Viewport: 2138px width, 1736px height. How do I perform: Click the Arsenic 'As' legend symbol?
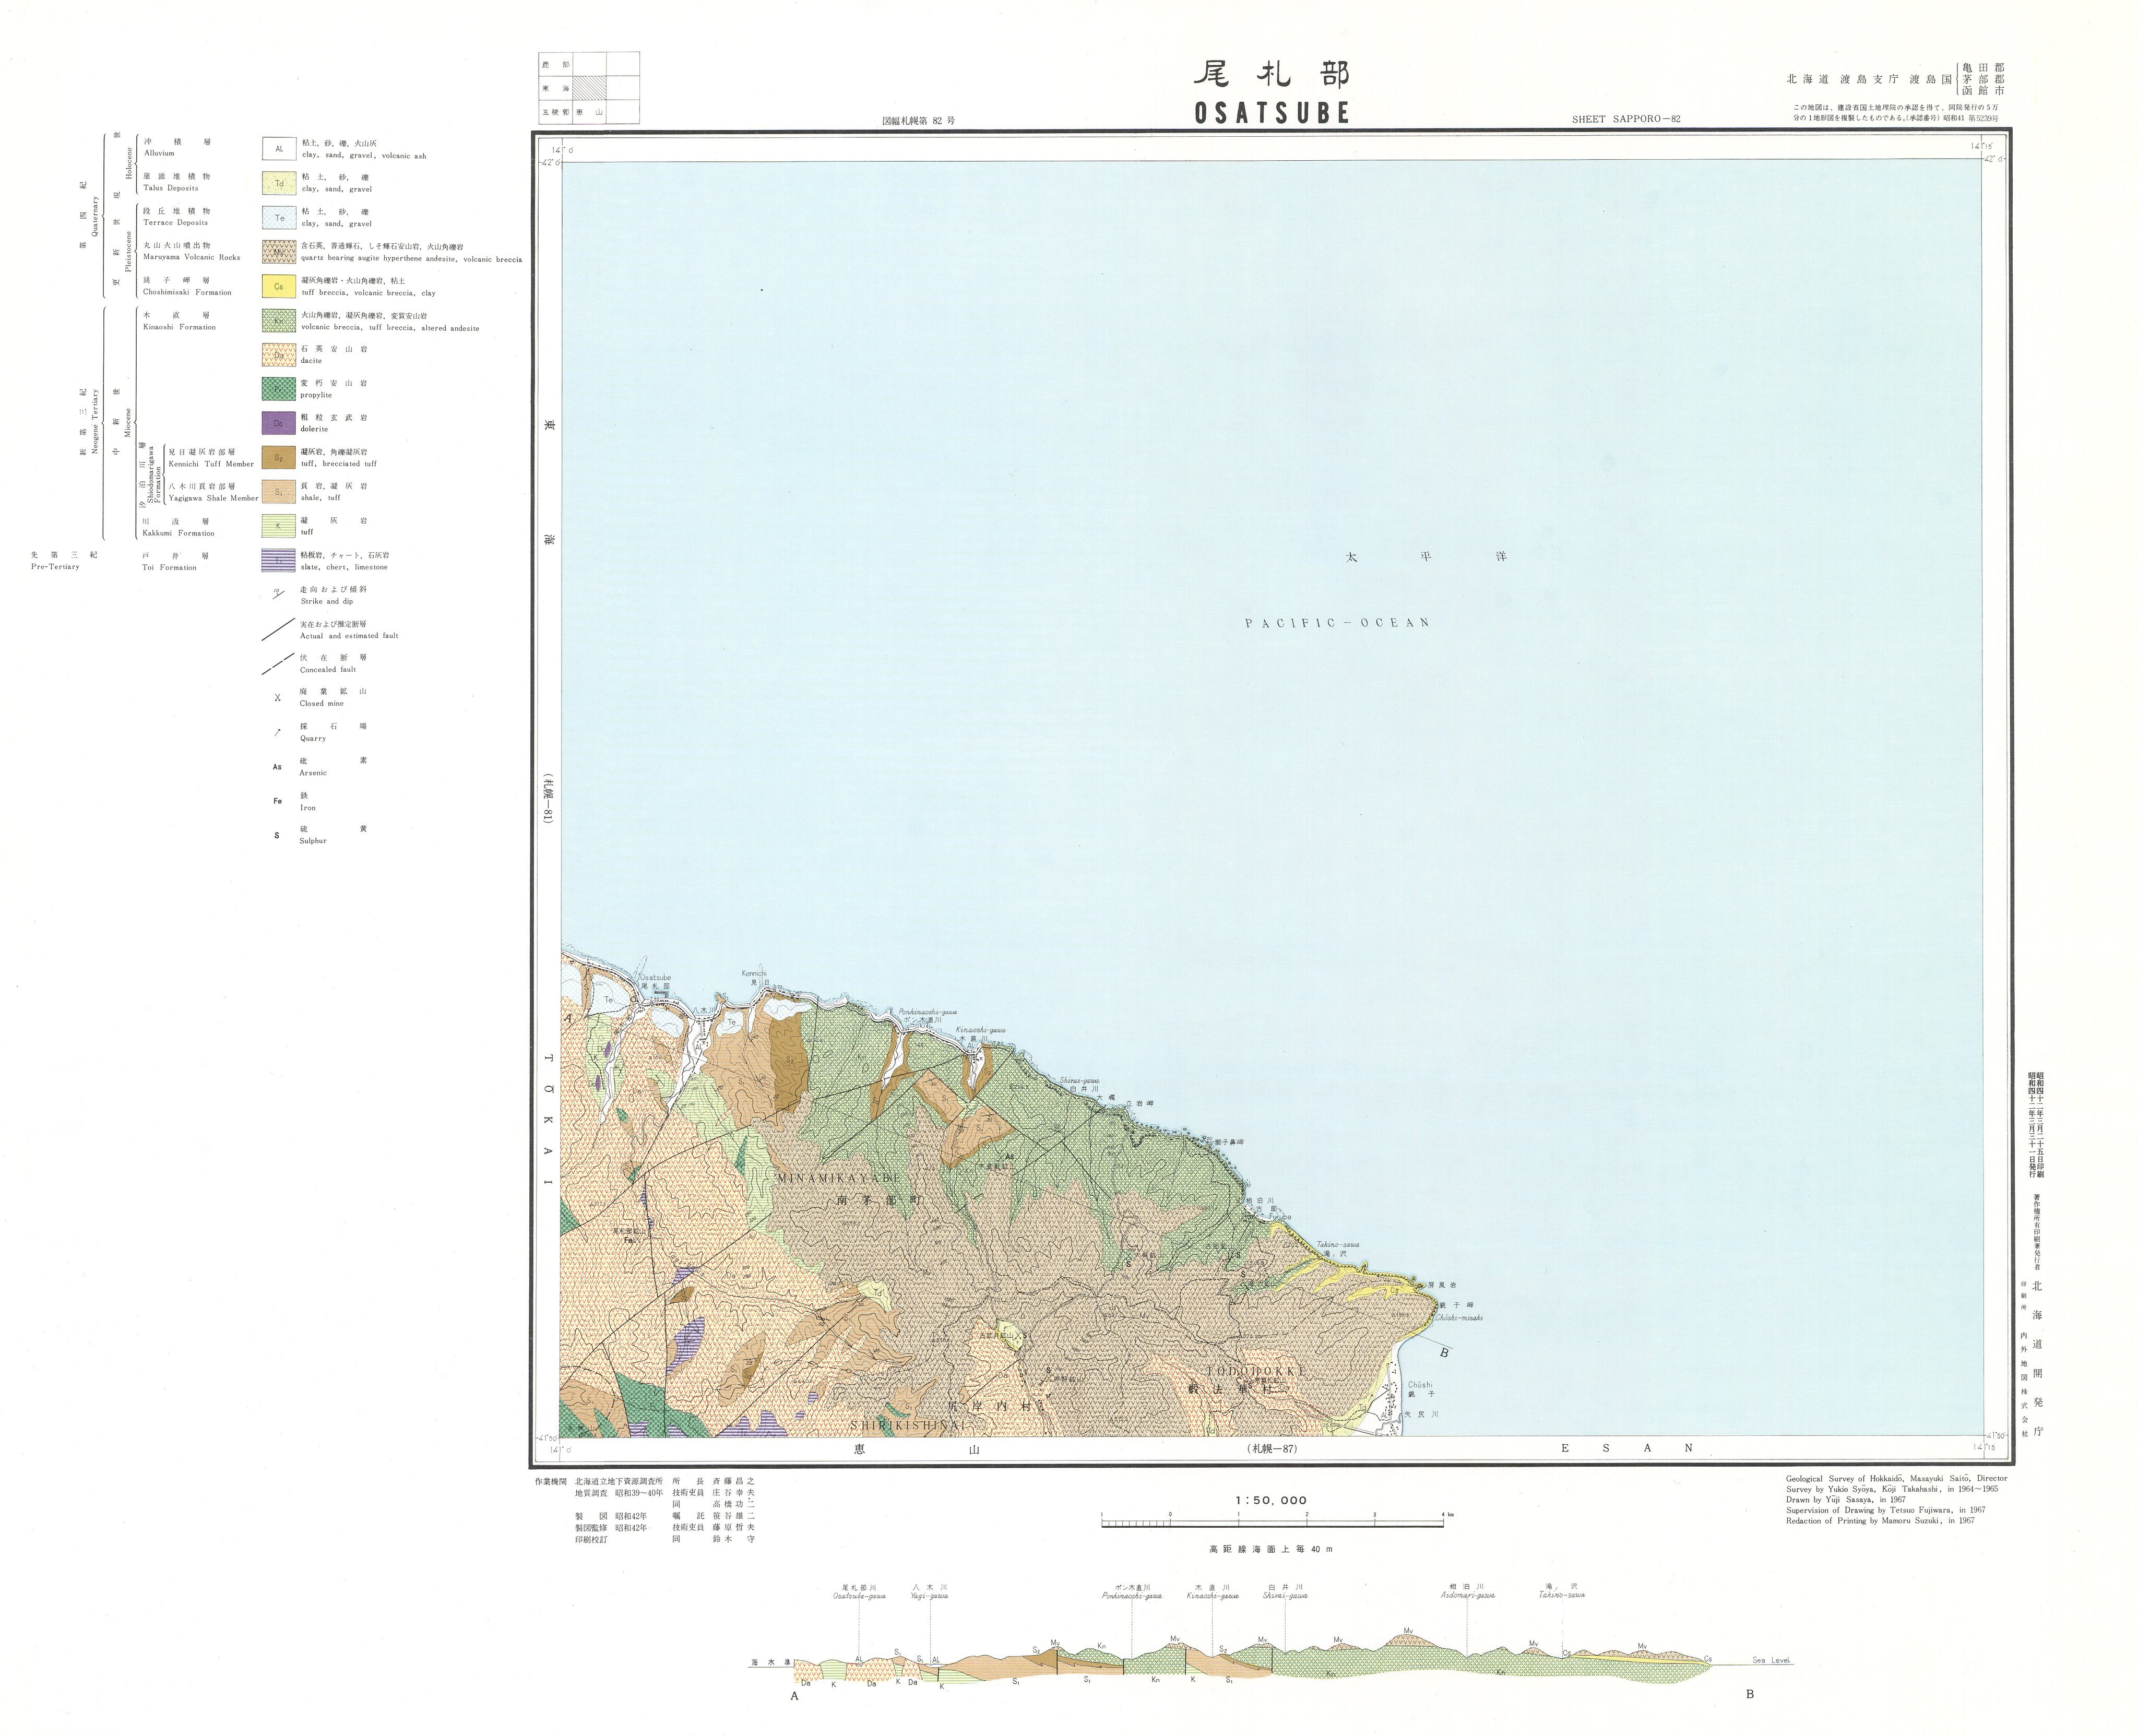pyautogui.click(x=277, y=767)
